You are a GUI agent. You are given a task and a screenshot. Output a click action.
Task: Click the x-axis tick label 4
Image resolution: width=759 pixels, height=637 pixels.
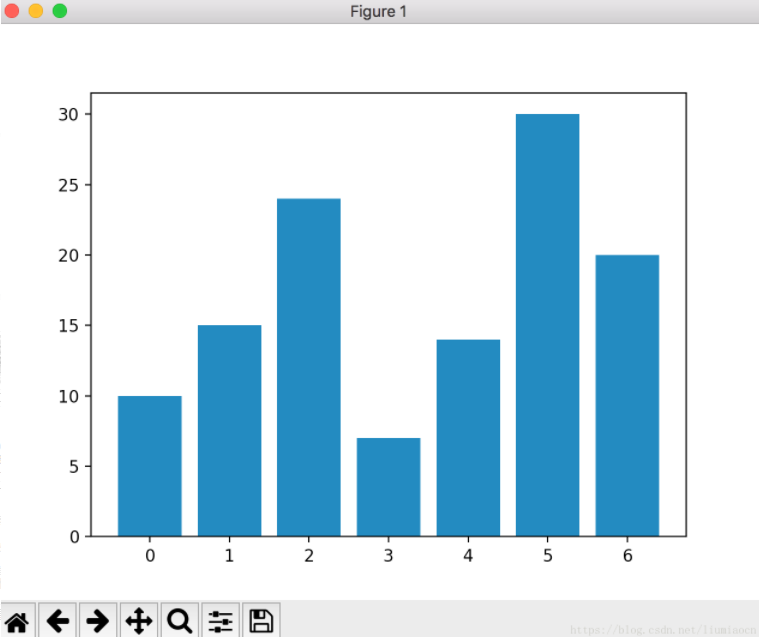pos(468,556)
